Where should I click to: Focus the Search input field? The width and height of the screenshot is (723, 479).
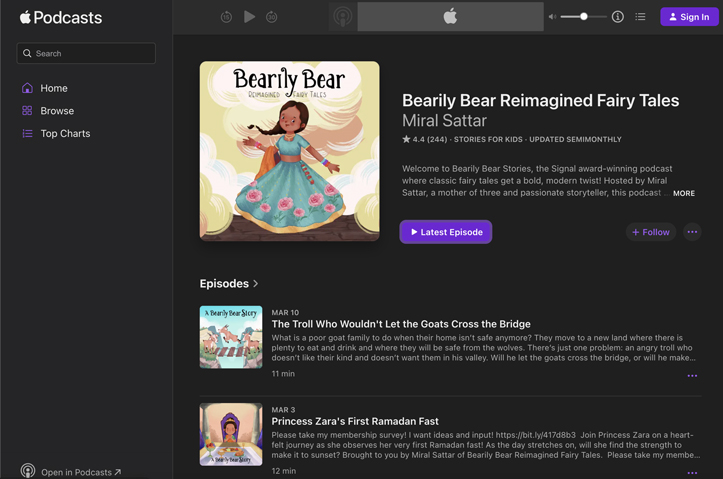coord(86,53)
